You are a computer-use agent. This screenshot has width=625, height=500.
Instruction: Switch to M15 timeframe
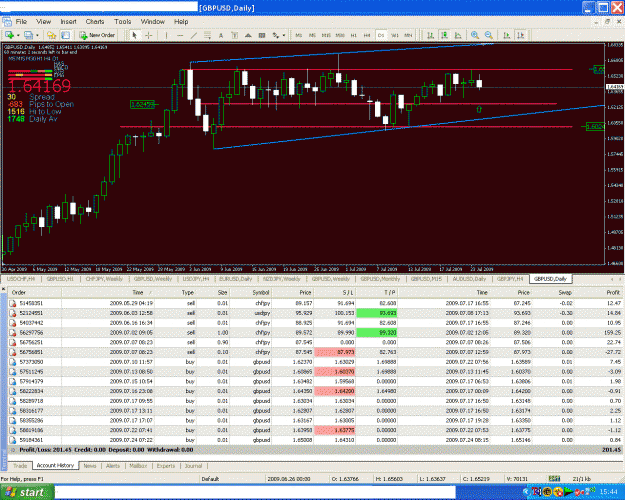(x=326, y=35)
